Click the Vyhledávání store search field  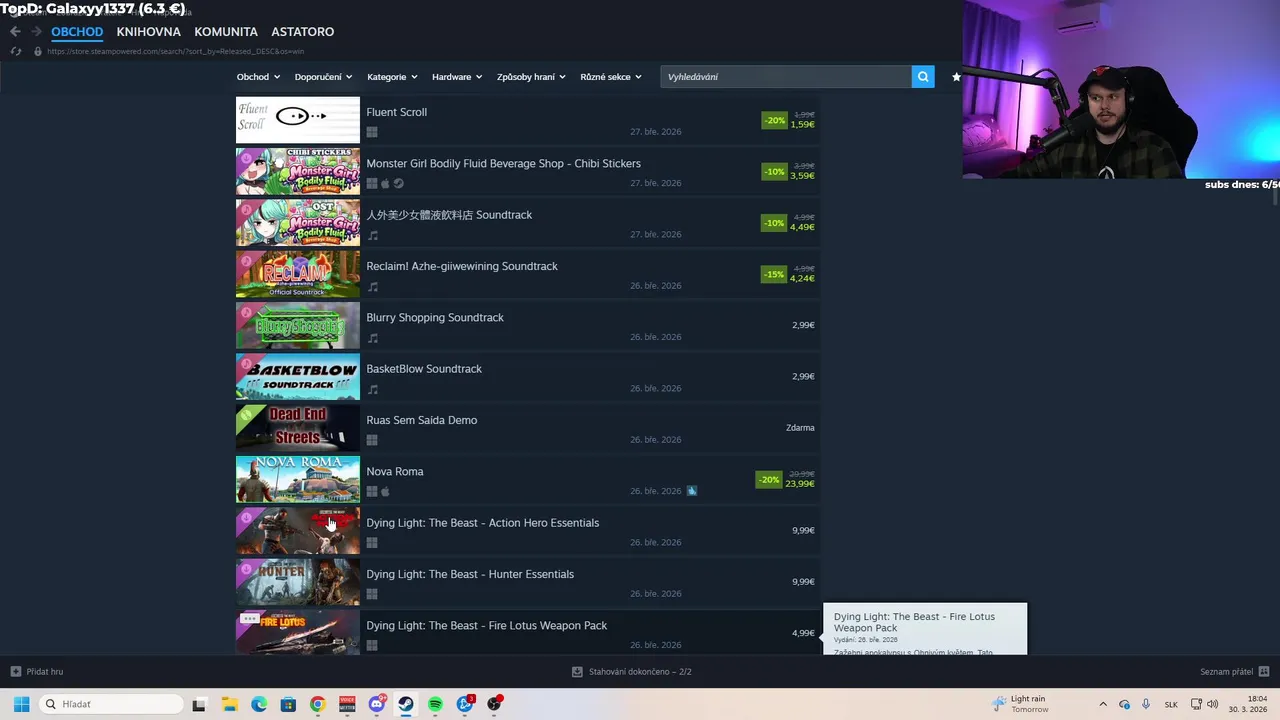(x=786, y=77)
